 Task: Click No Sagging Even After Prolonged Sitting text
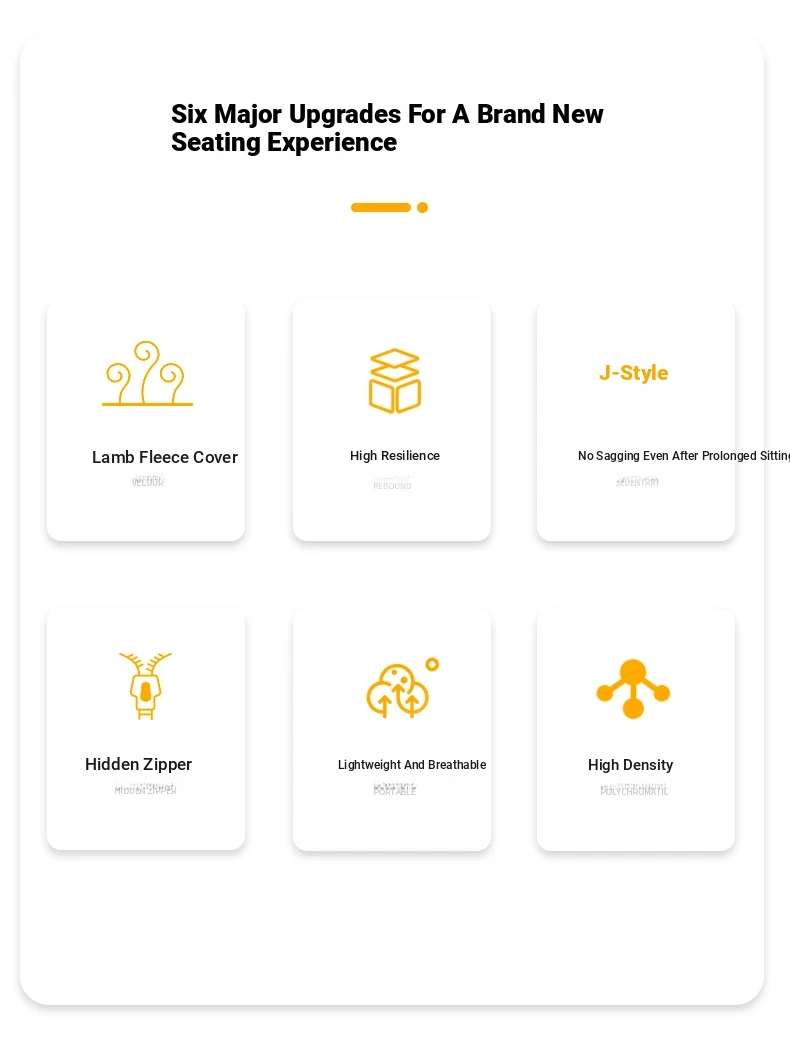click(683, 456)
